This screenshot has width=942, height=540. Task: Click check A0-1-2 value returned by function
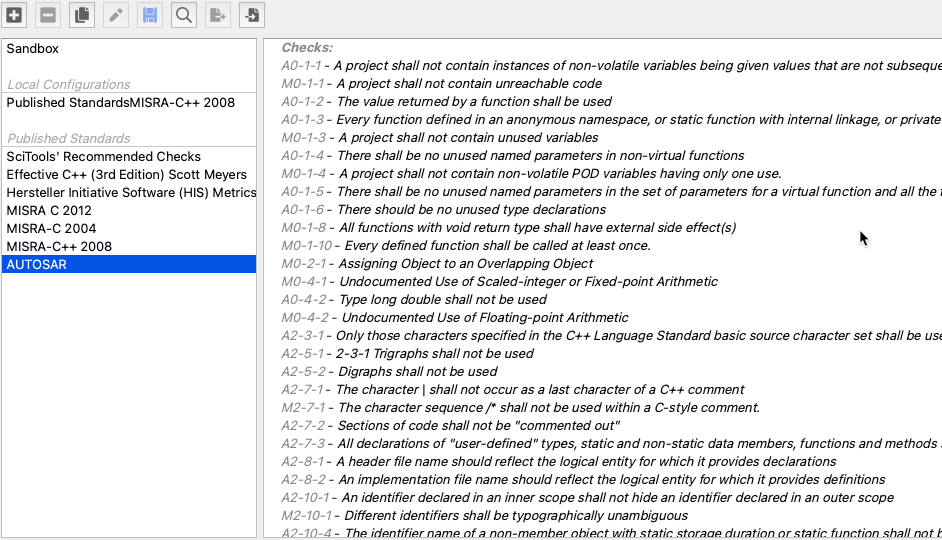tap(446, 102)
